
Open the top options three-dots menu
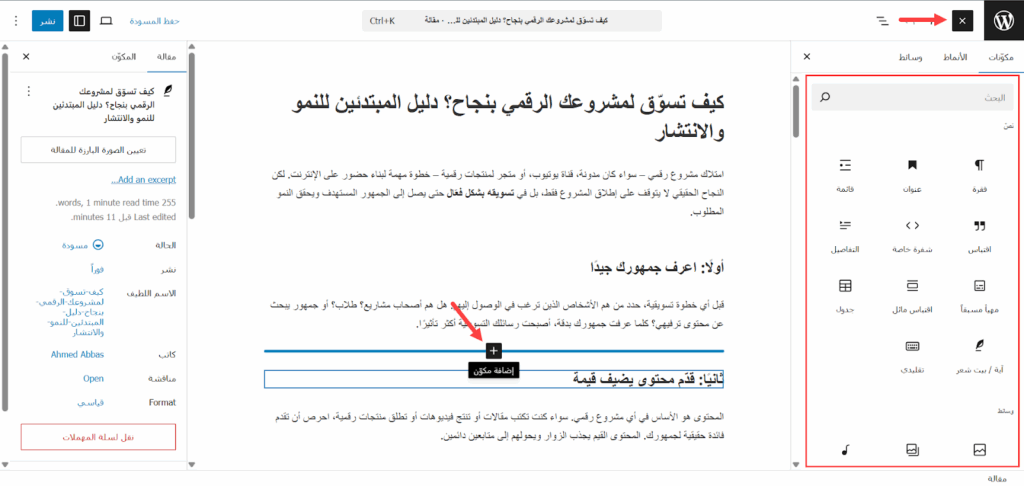[x=16, y=21]
